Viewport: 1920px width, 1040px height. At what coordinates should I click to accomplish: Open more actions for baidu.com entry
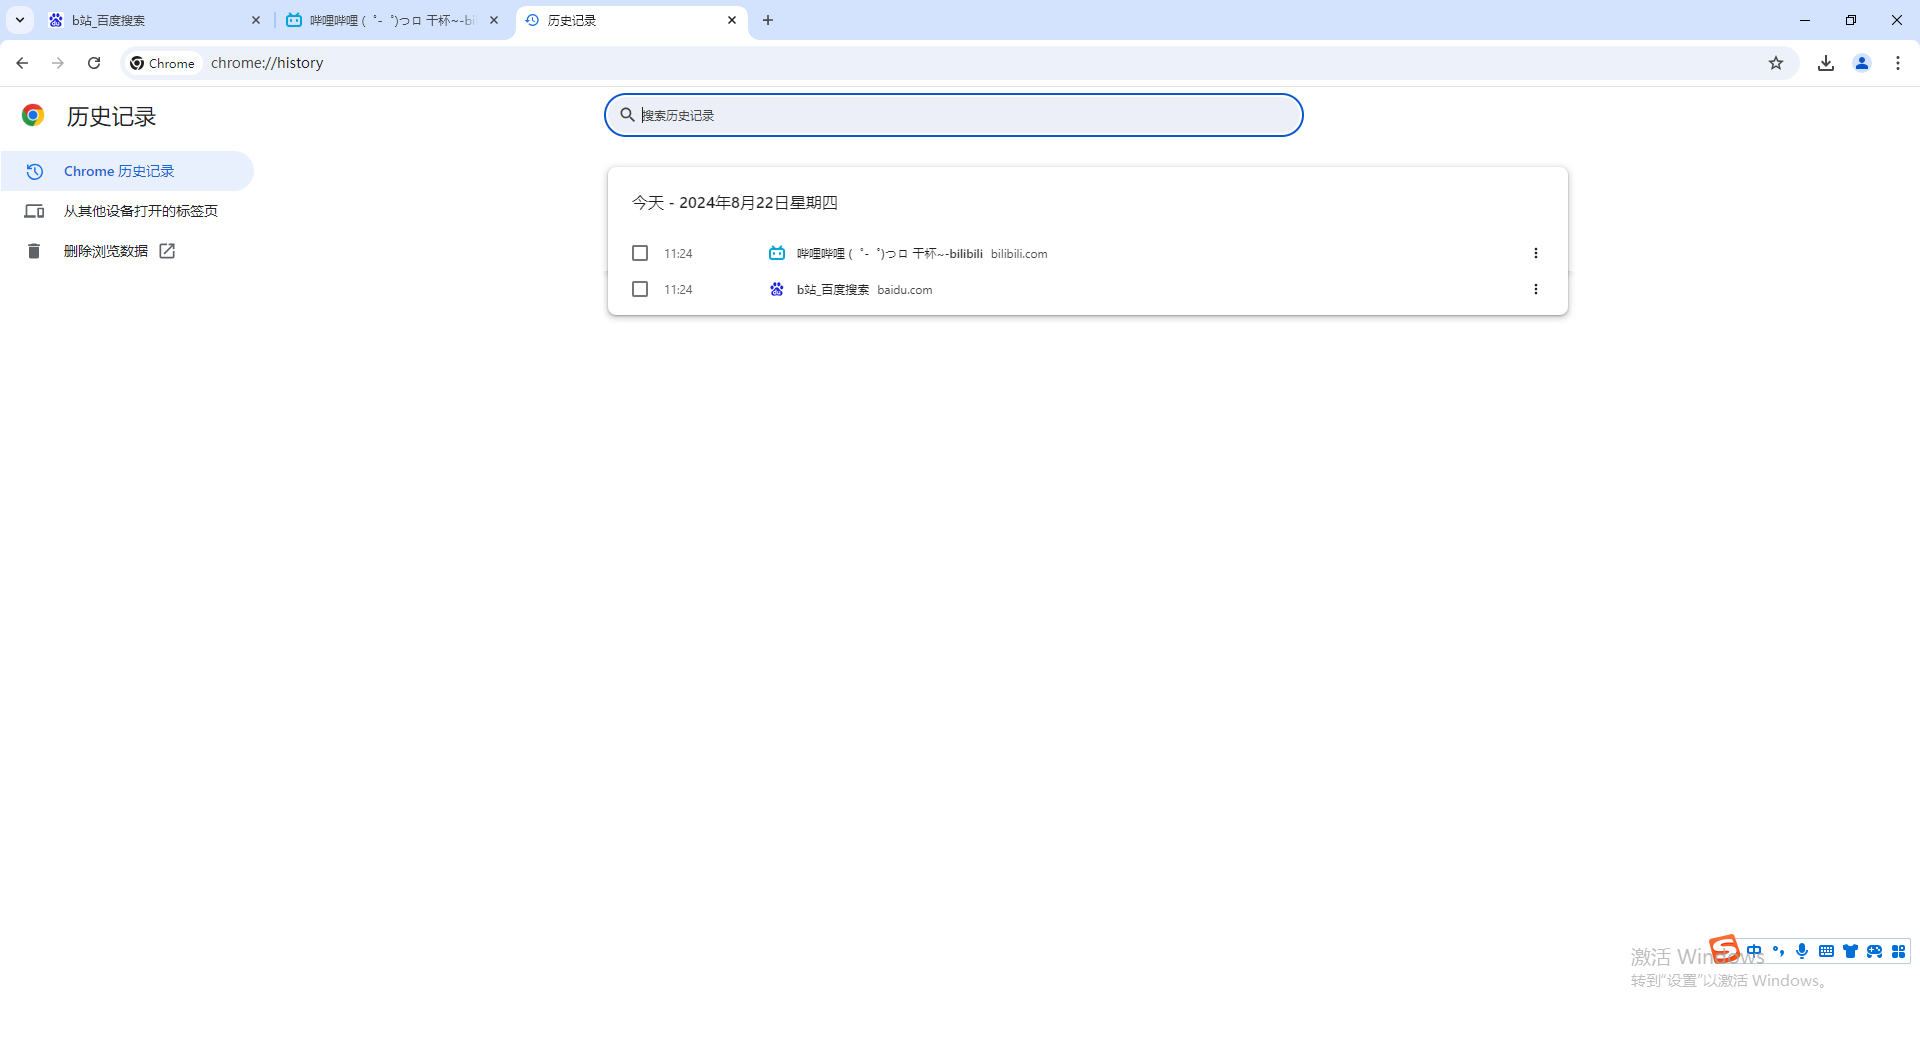coord(1536,289)
